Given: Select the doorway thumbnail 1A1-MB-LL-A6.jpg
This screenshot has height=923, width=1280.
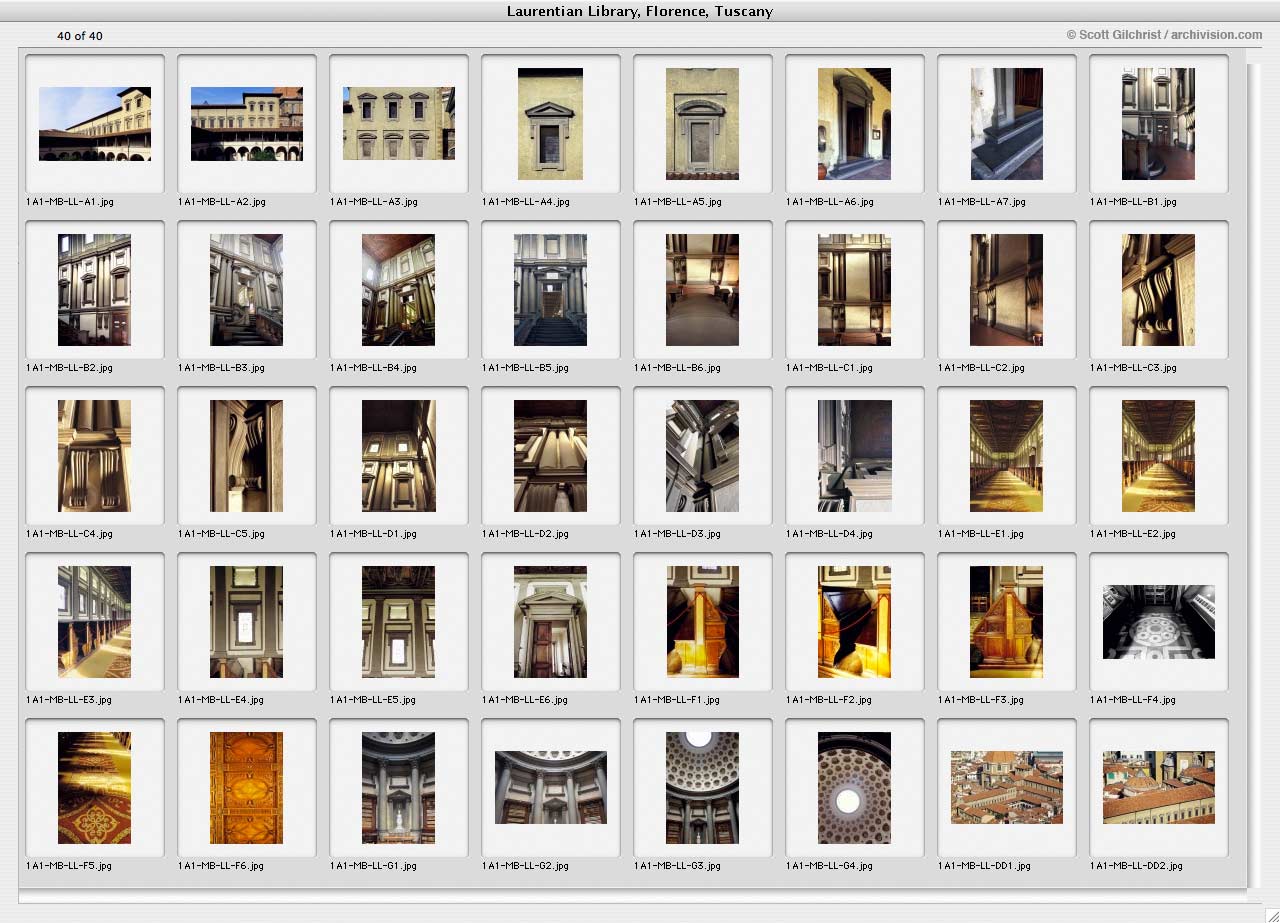Looking at the screenshot, I should 855,124.
